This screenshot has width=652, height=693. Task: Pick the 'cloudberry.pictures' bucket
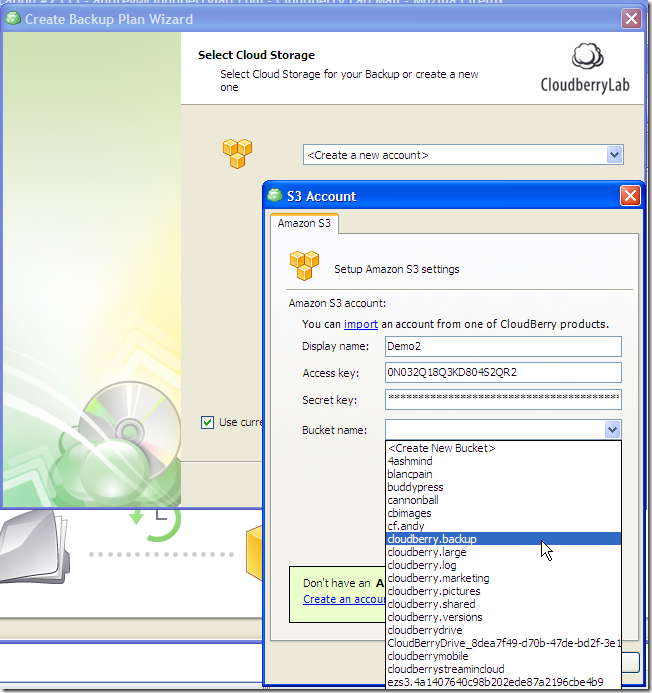[503, 591]
